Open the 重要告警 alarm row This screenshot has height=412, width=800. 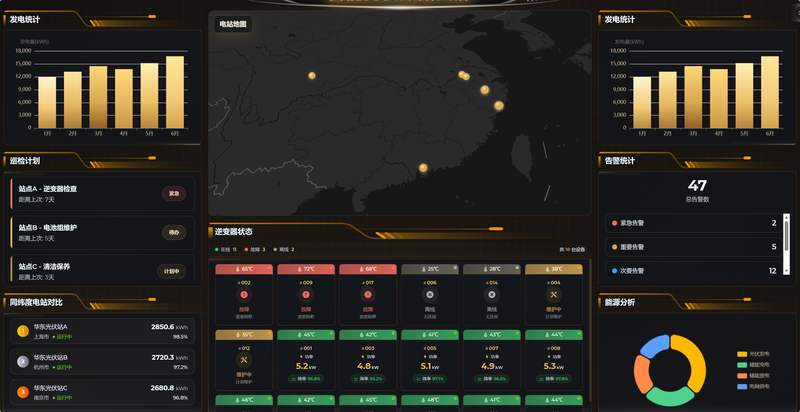click(692, 247)
